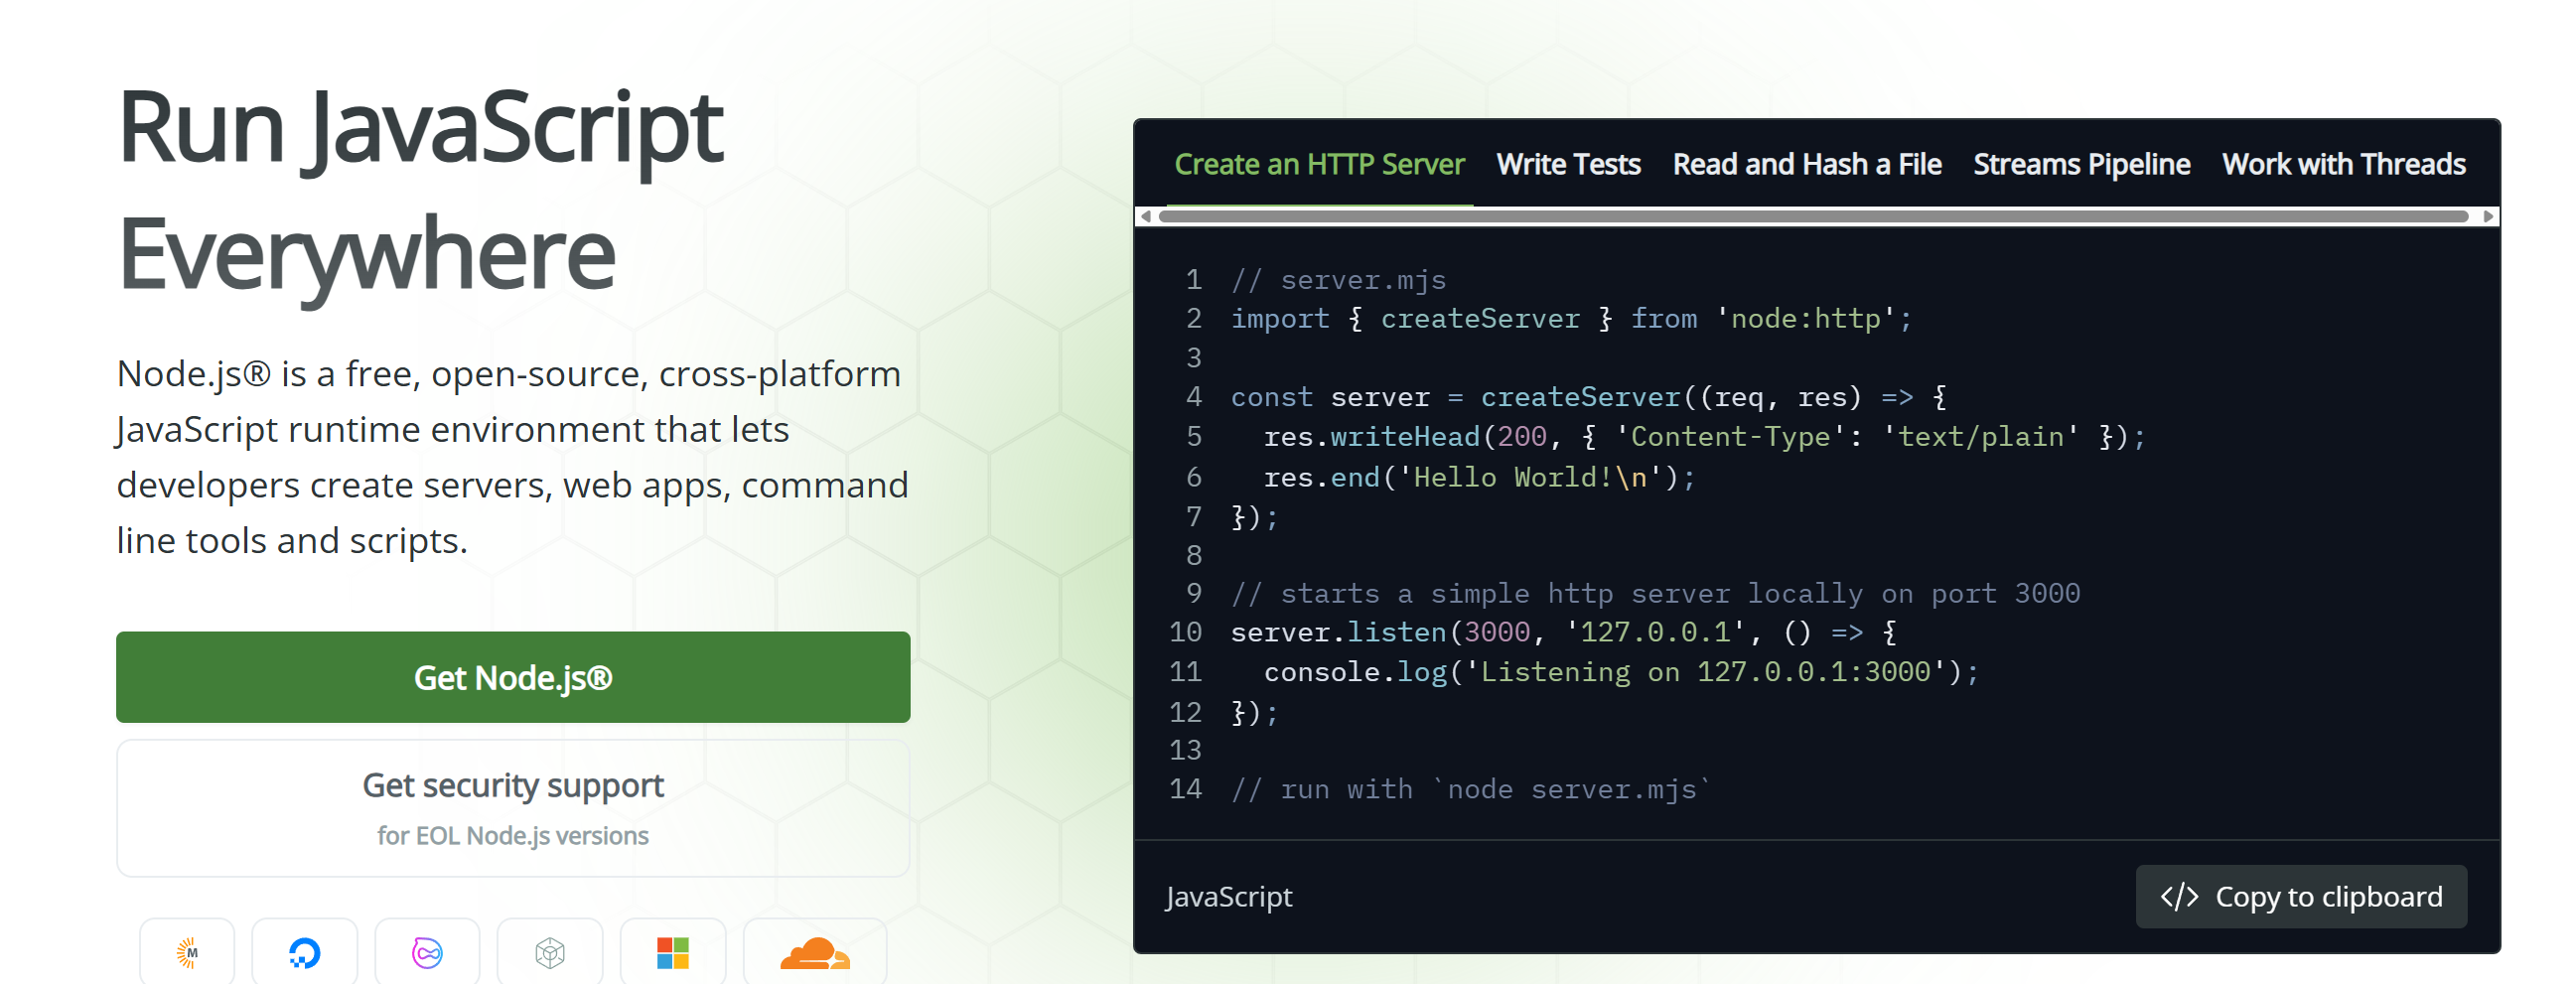Select the Create an HTTP Server tab
The width and height of the screenshot is (2576, 984).
[x=1319, y=164]
